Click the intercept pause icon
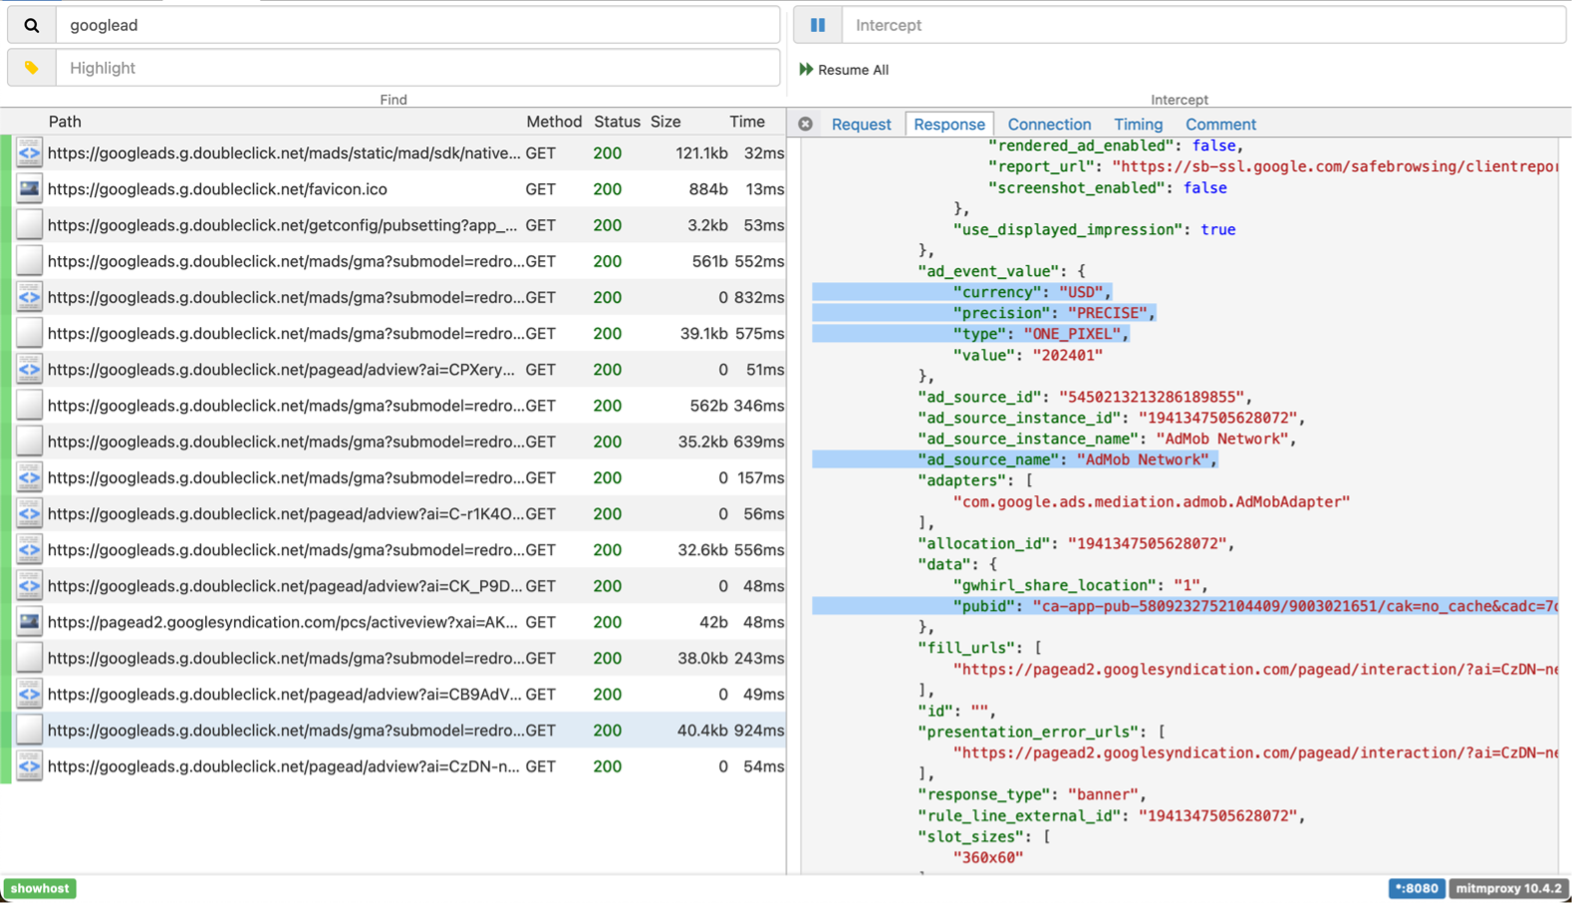Viewport: 1576px width, 907px height. 817,25
